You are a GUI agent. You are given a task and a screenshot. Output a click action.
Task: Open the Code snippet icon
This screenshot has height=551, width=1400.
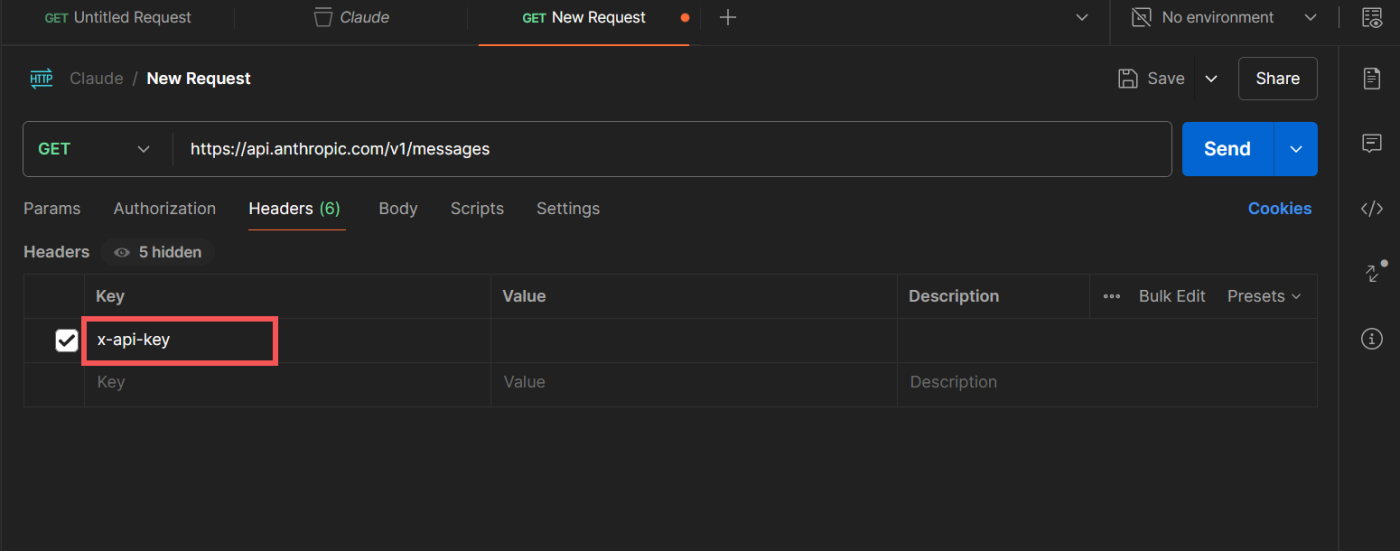(x=1372, y=209)
